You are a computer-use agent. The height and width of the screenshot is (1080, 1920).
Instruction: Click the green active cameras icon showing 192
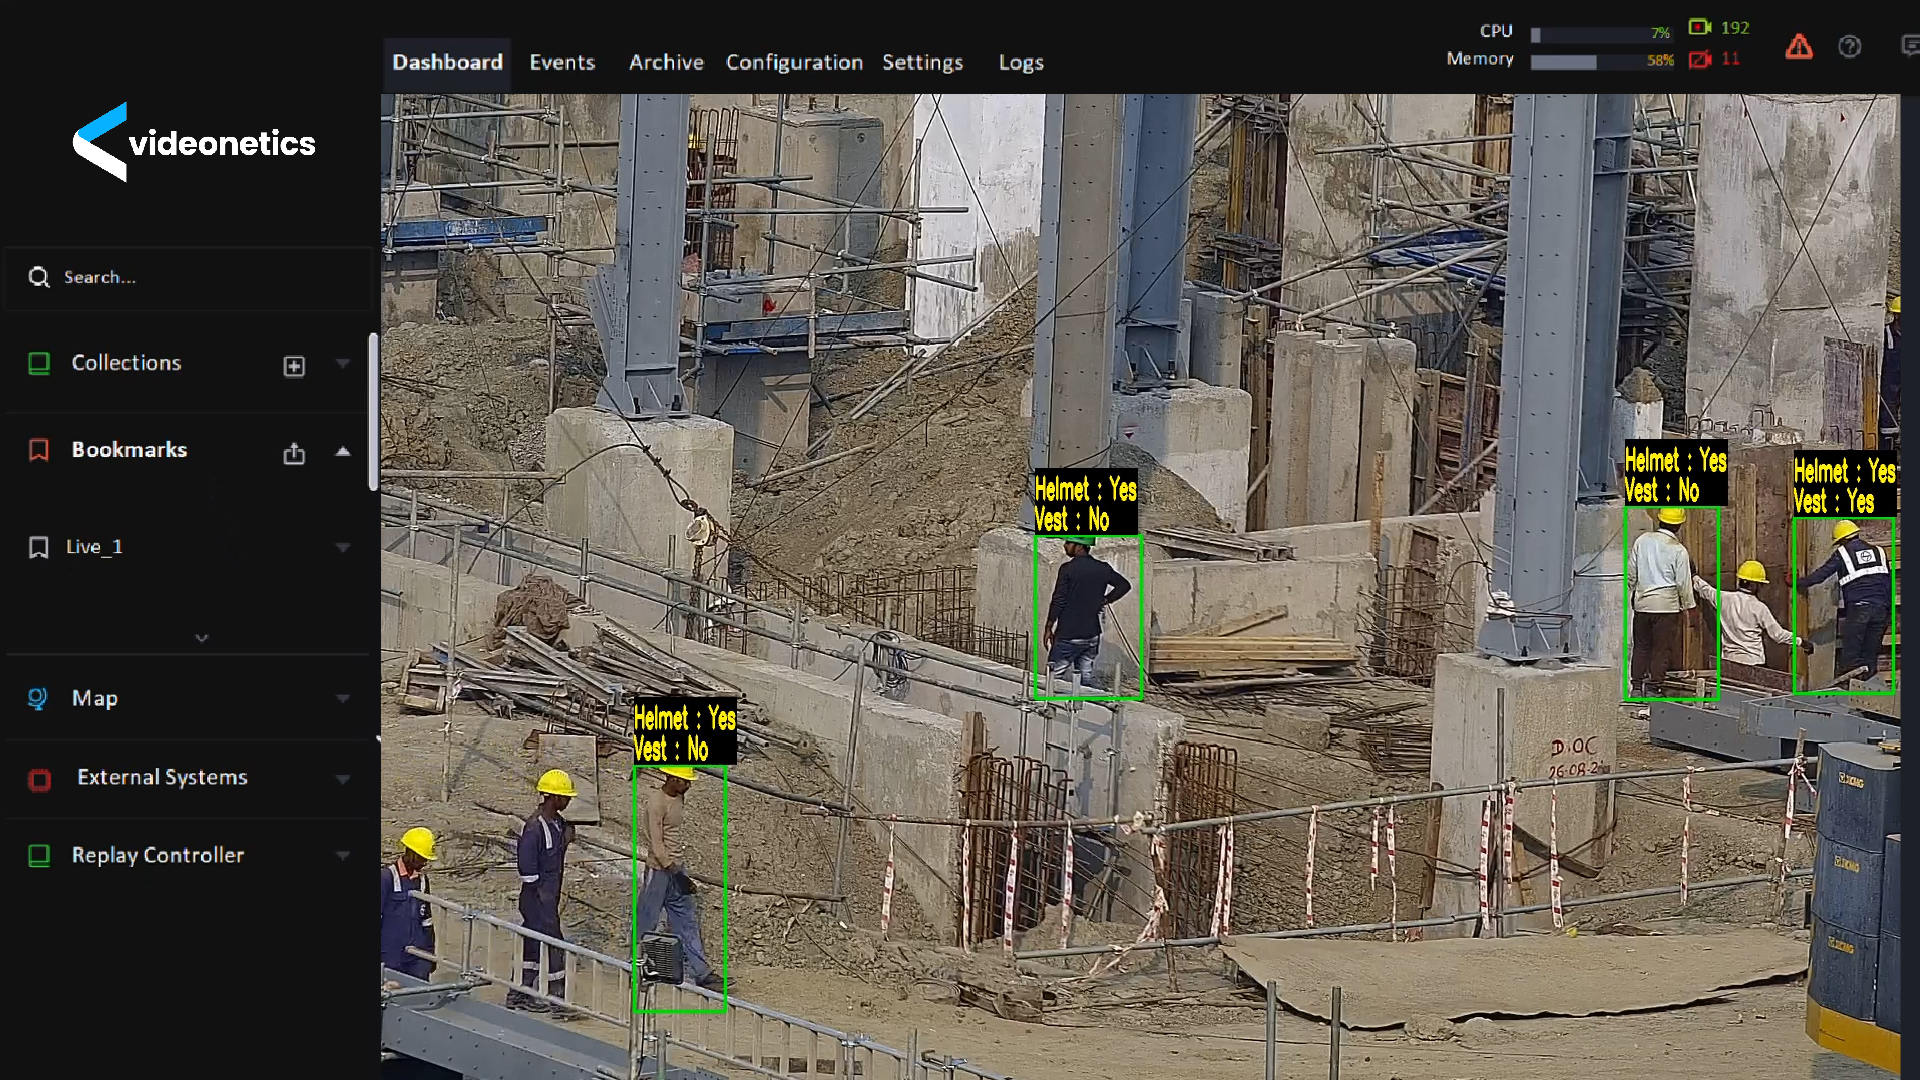[x=1700, y=27]
